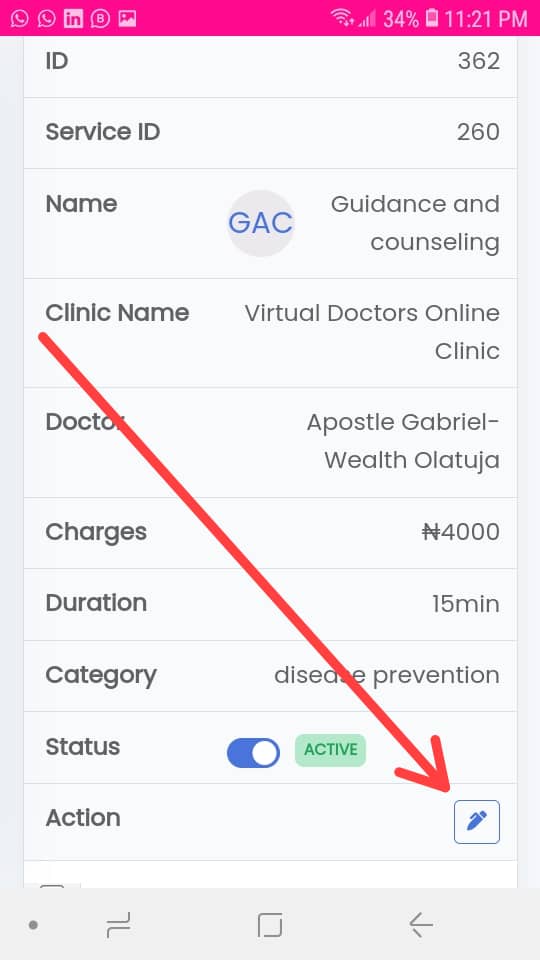Click the ₦4000 charges value
Image resolution: width=540 pixels, height=960 pixels.
[x=461, y=532]
